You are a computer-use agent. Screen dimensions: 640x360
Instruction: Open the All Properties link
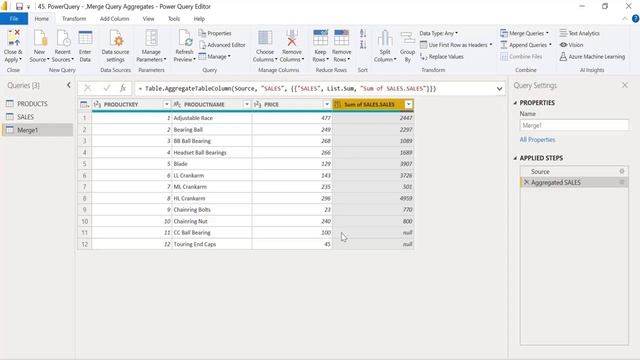click(x=537, y=140)
